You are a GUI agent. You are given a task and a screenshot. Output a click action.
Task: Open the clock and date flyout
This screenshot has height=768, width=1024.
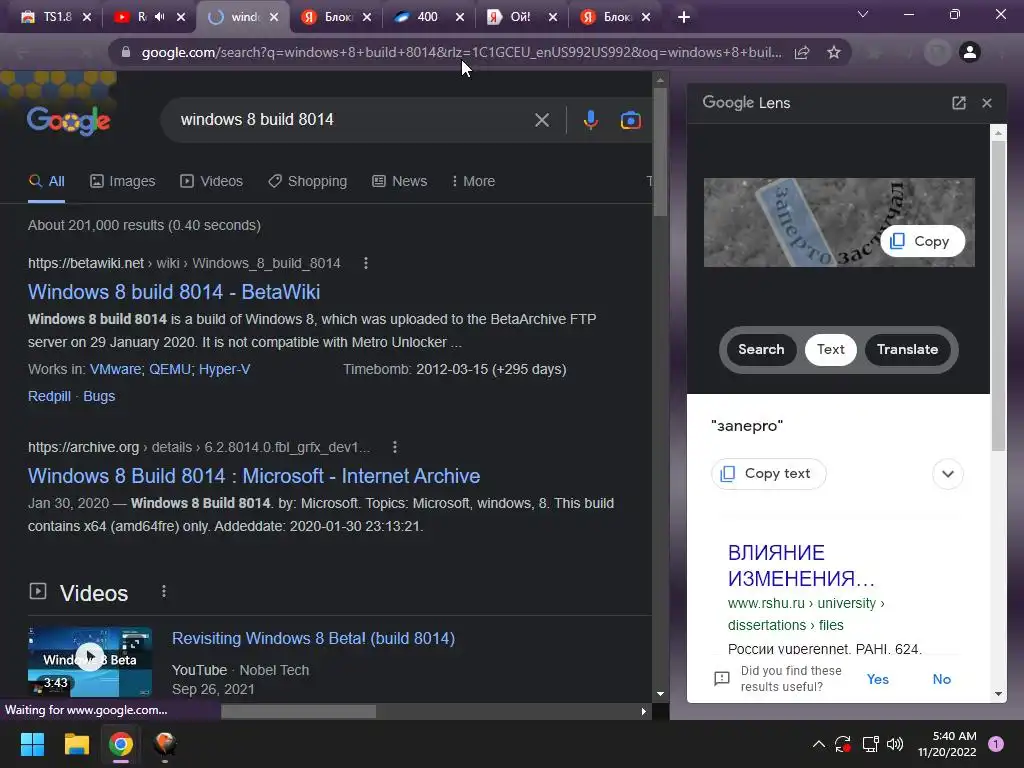pyautogui.click(x=946, y=744)
